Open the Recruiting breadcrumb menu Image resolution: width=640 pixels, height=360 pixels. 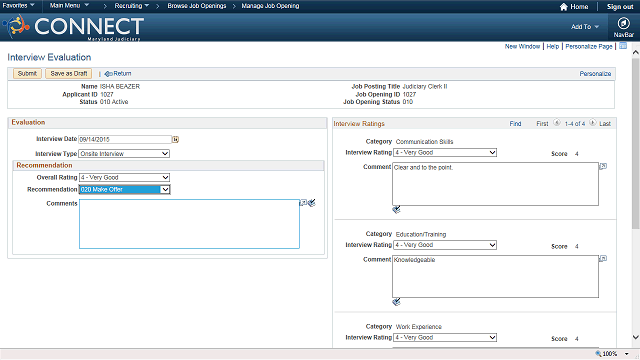tap(131, 6)
